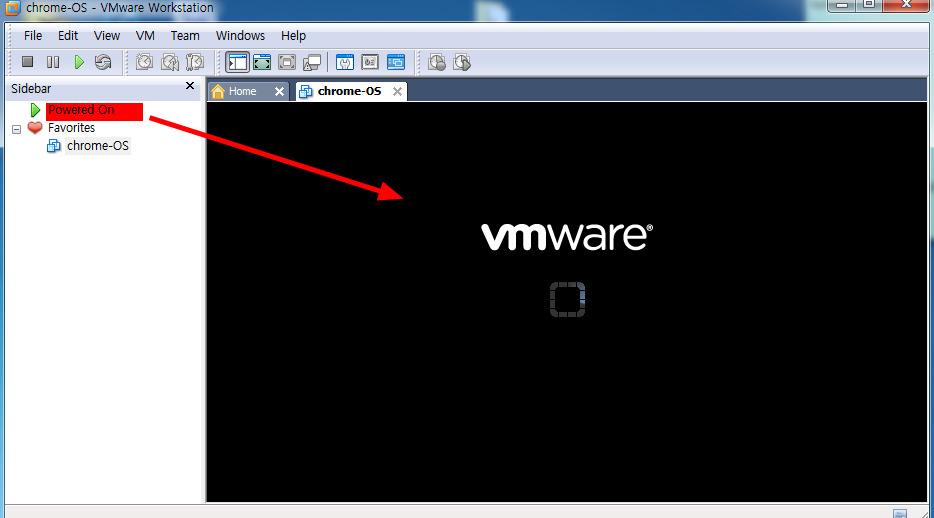Viewport: 934px width, 518px height.
Task: Open the Snapshot Manager icon
Action: pos(195,62)
